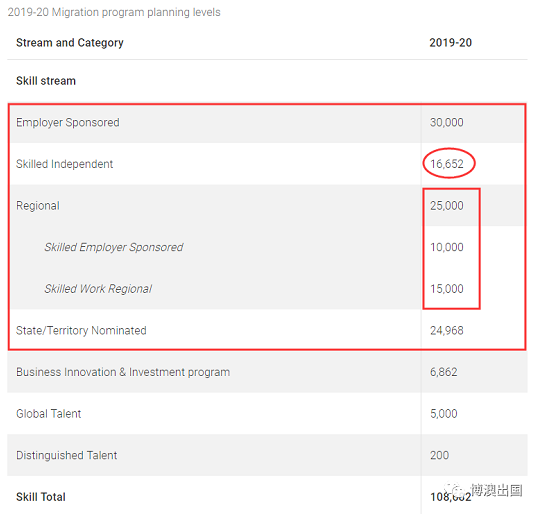This screenshot has width=535, height=514.
Task: Select the 24,968 State/Territory Nominated figure
Action: [447, 330]
